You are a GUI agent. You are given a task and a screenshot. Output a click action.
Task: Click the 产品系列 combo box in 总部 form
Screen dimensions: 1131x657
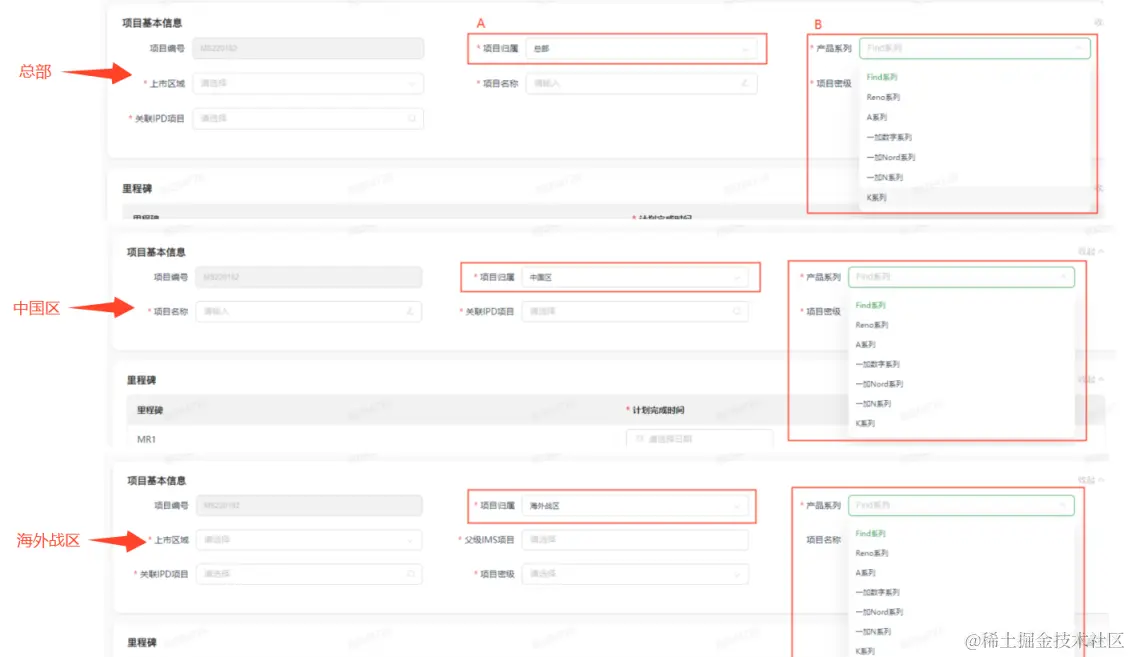974,48
